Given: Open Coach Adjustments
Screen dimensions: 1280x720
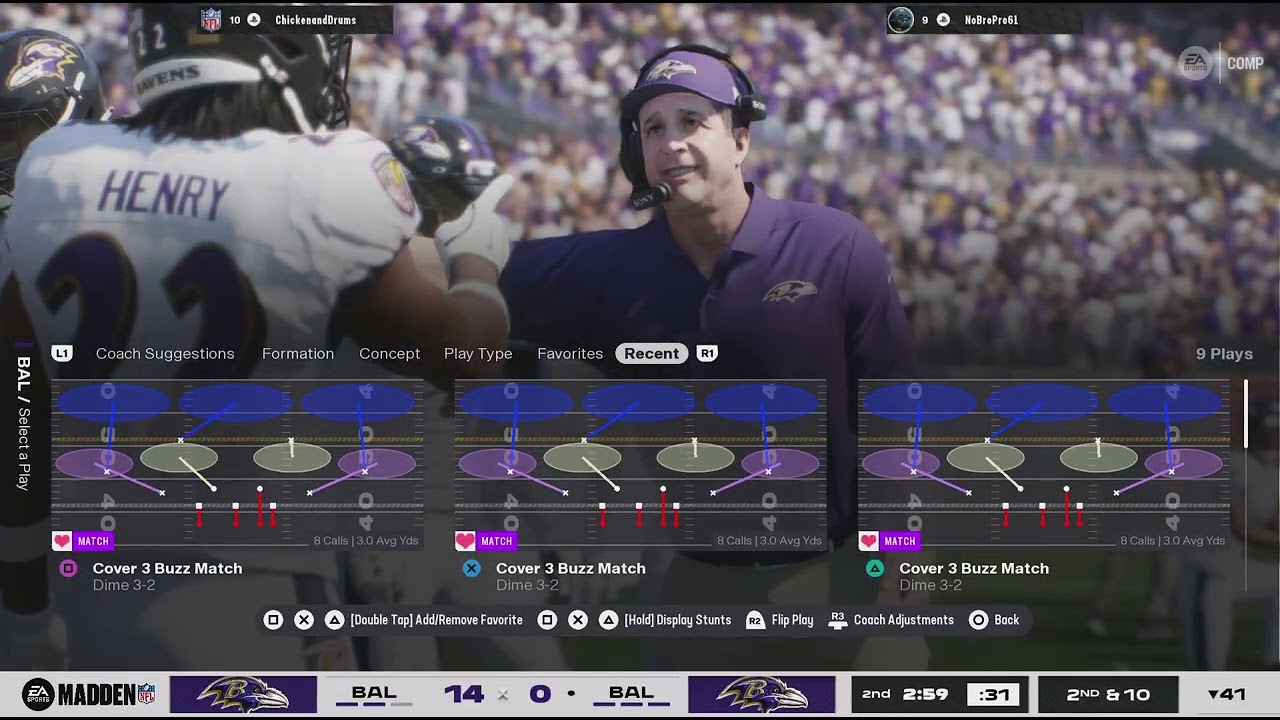Looking at the screenshot, I should [x=904, y=620].
